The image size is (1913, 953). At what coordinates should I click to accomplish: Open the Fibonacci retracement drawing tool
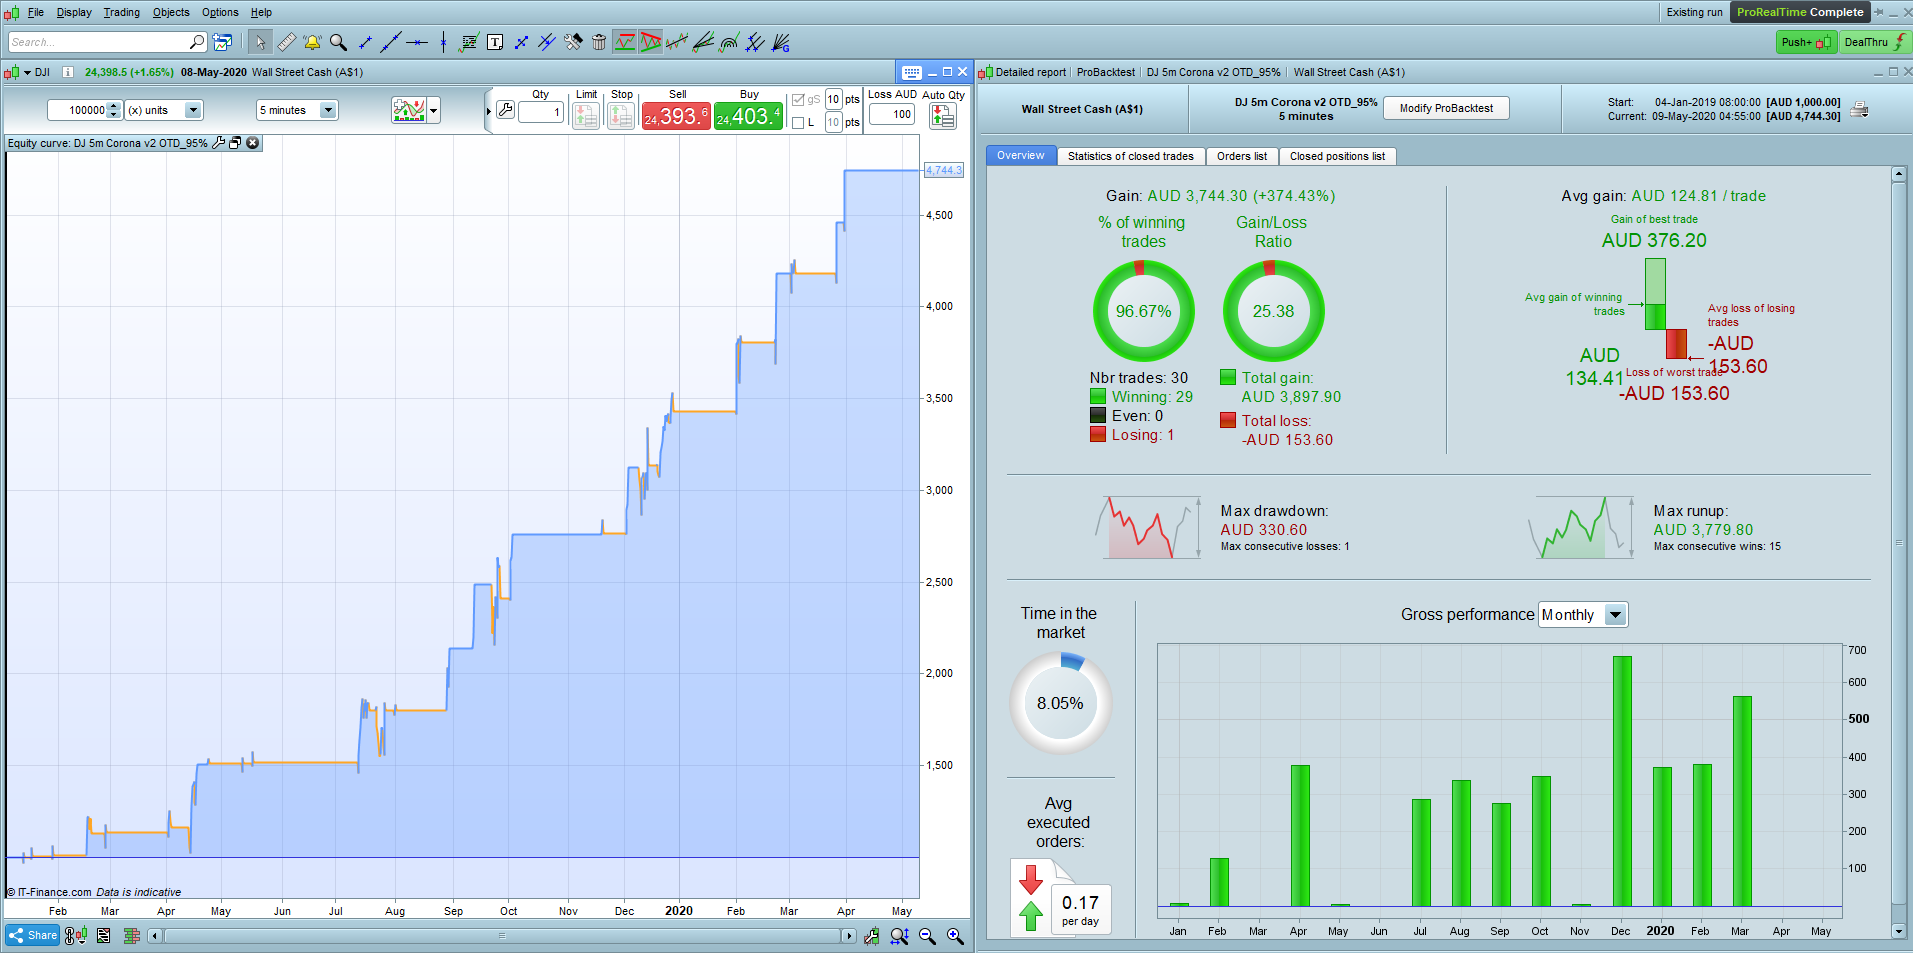469,42
